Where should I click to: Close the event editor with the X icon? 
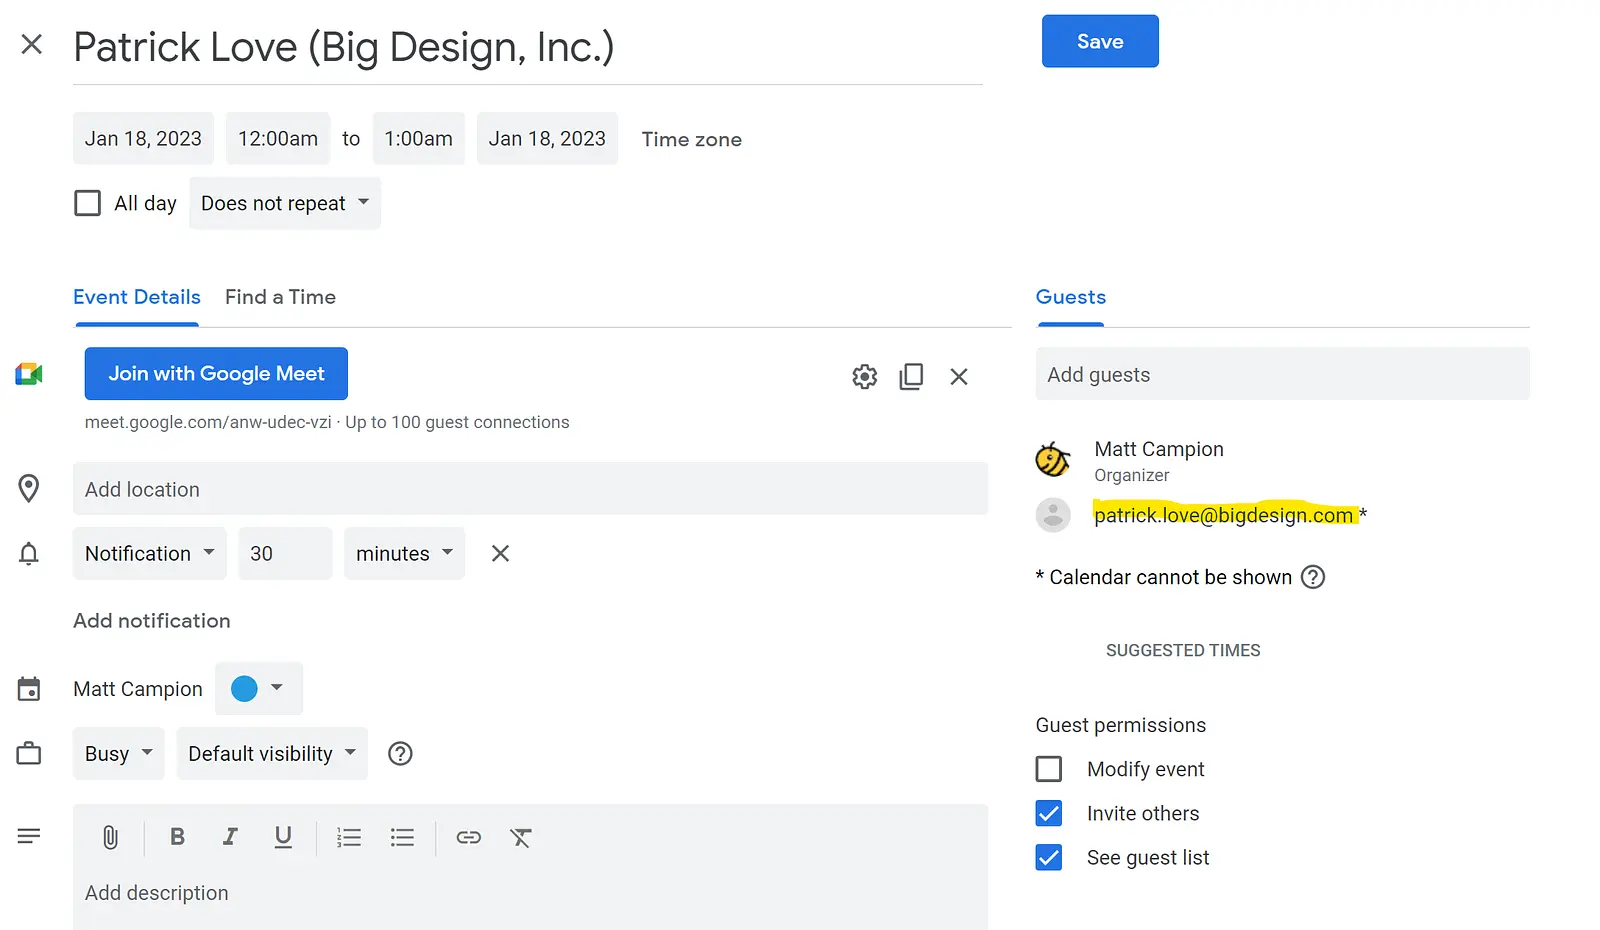(x=32, y=44)
